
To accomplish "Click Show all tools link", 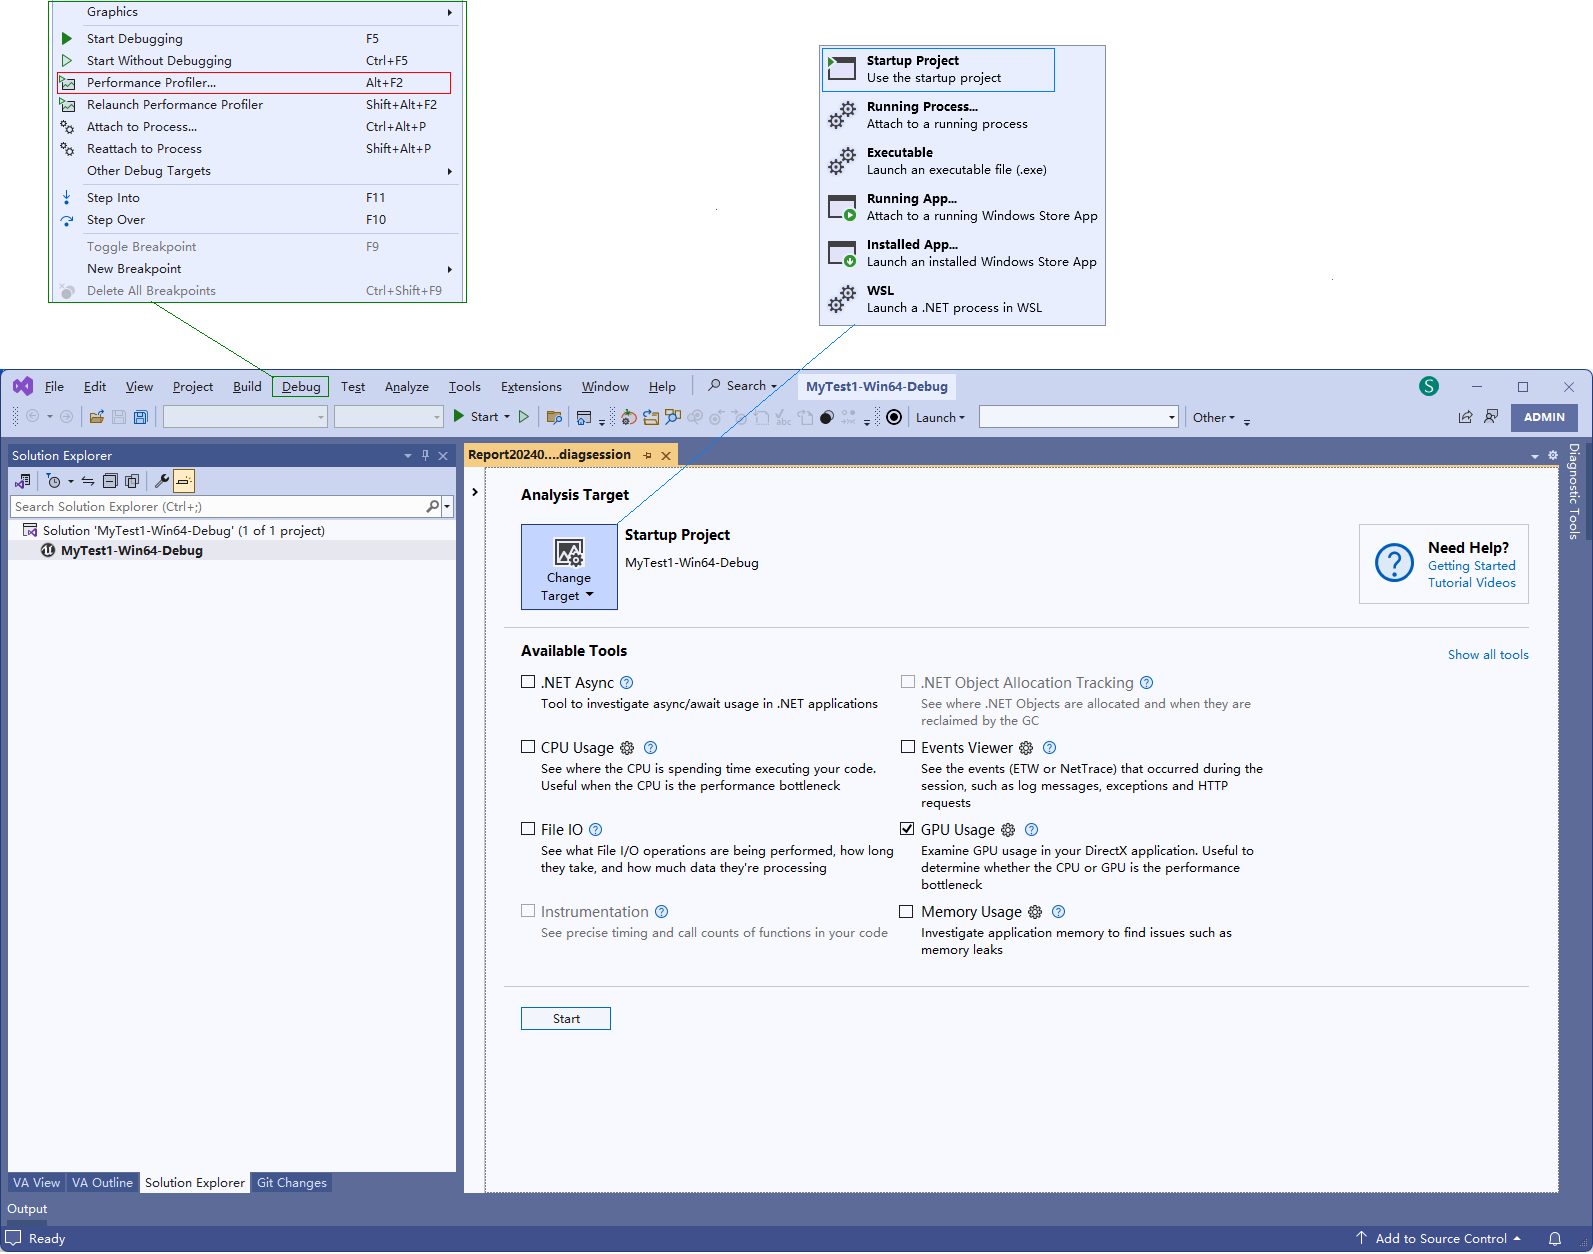I will pos(1488,655).
